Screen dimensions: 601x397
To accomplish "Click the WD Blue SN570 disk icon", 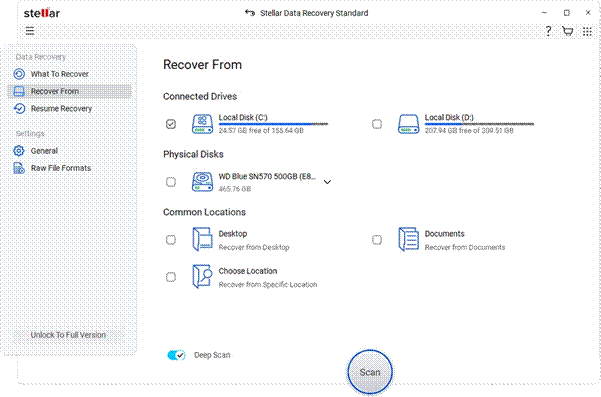I will tap(202, 182).
